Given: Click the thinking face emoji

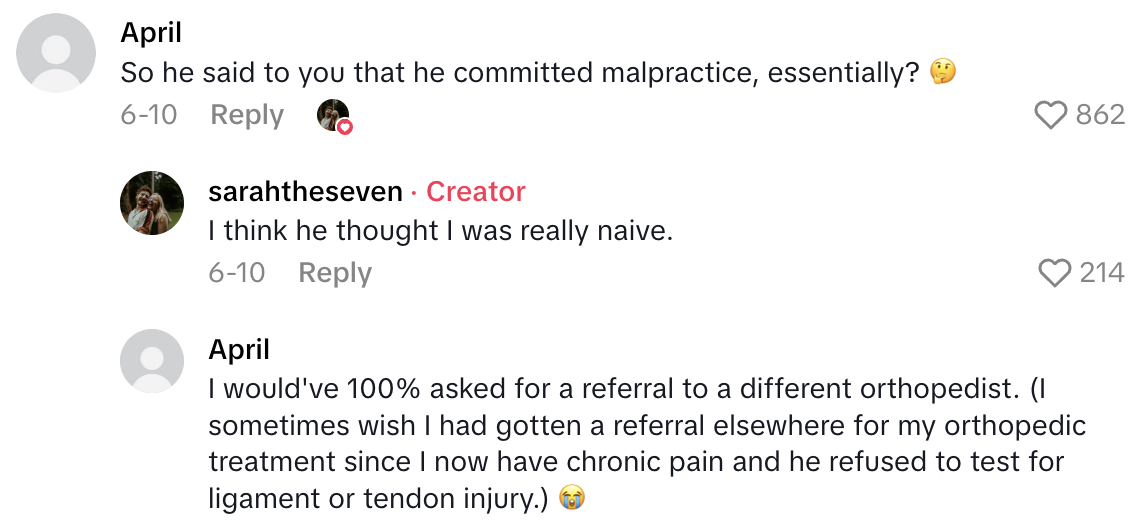Looking at the screenshot, I should click(x=942, y=72).
